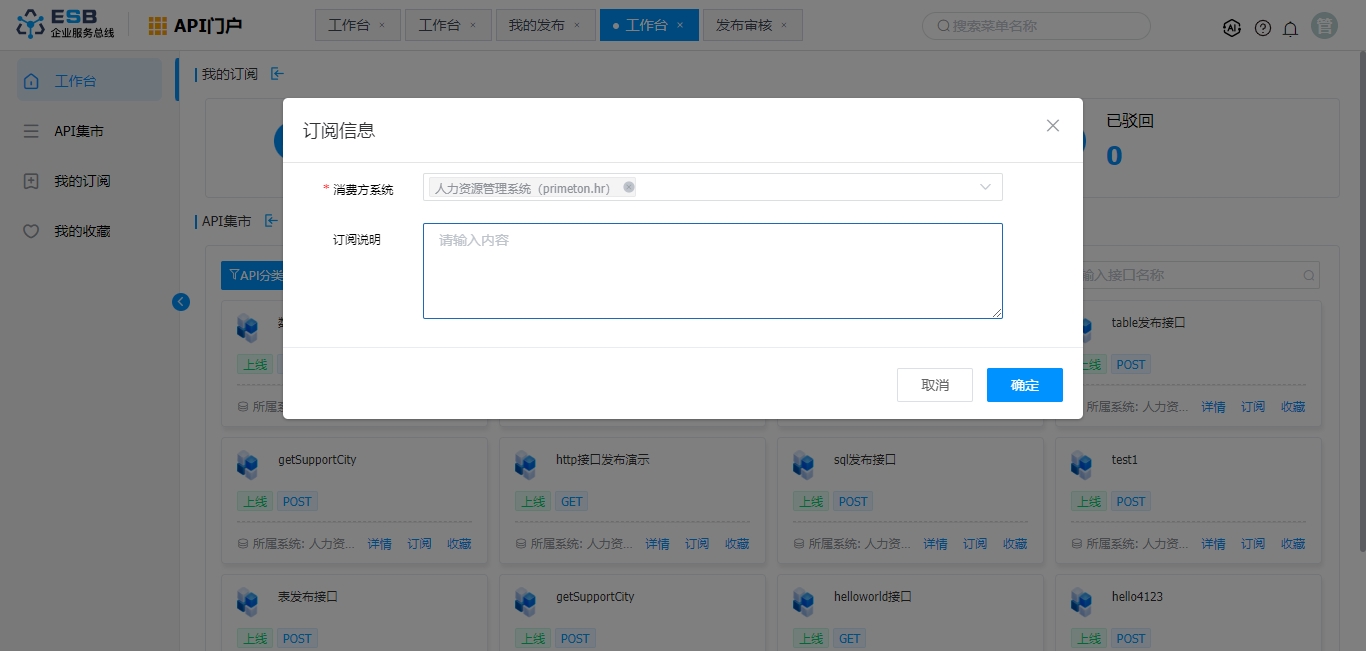Open the help question mark icon
1366x651 pixels.
(1262, 28)
